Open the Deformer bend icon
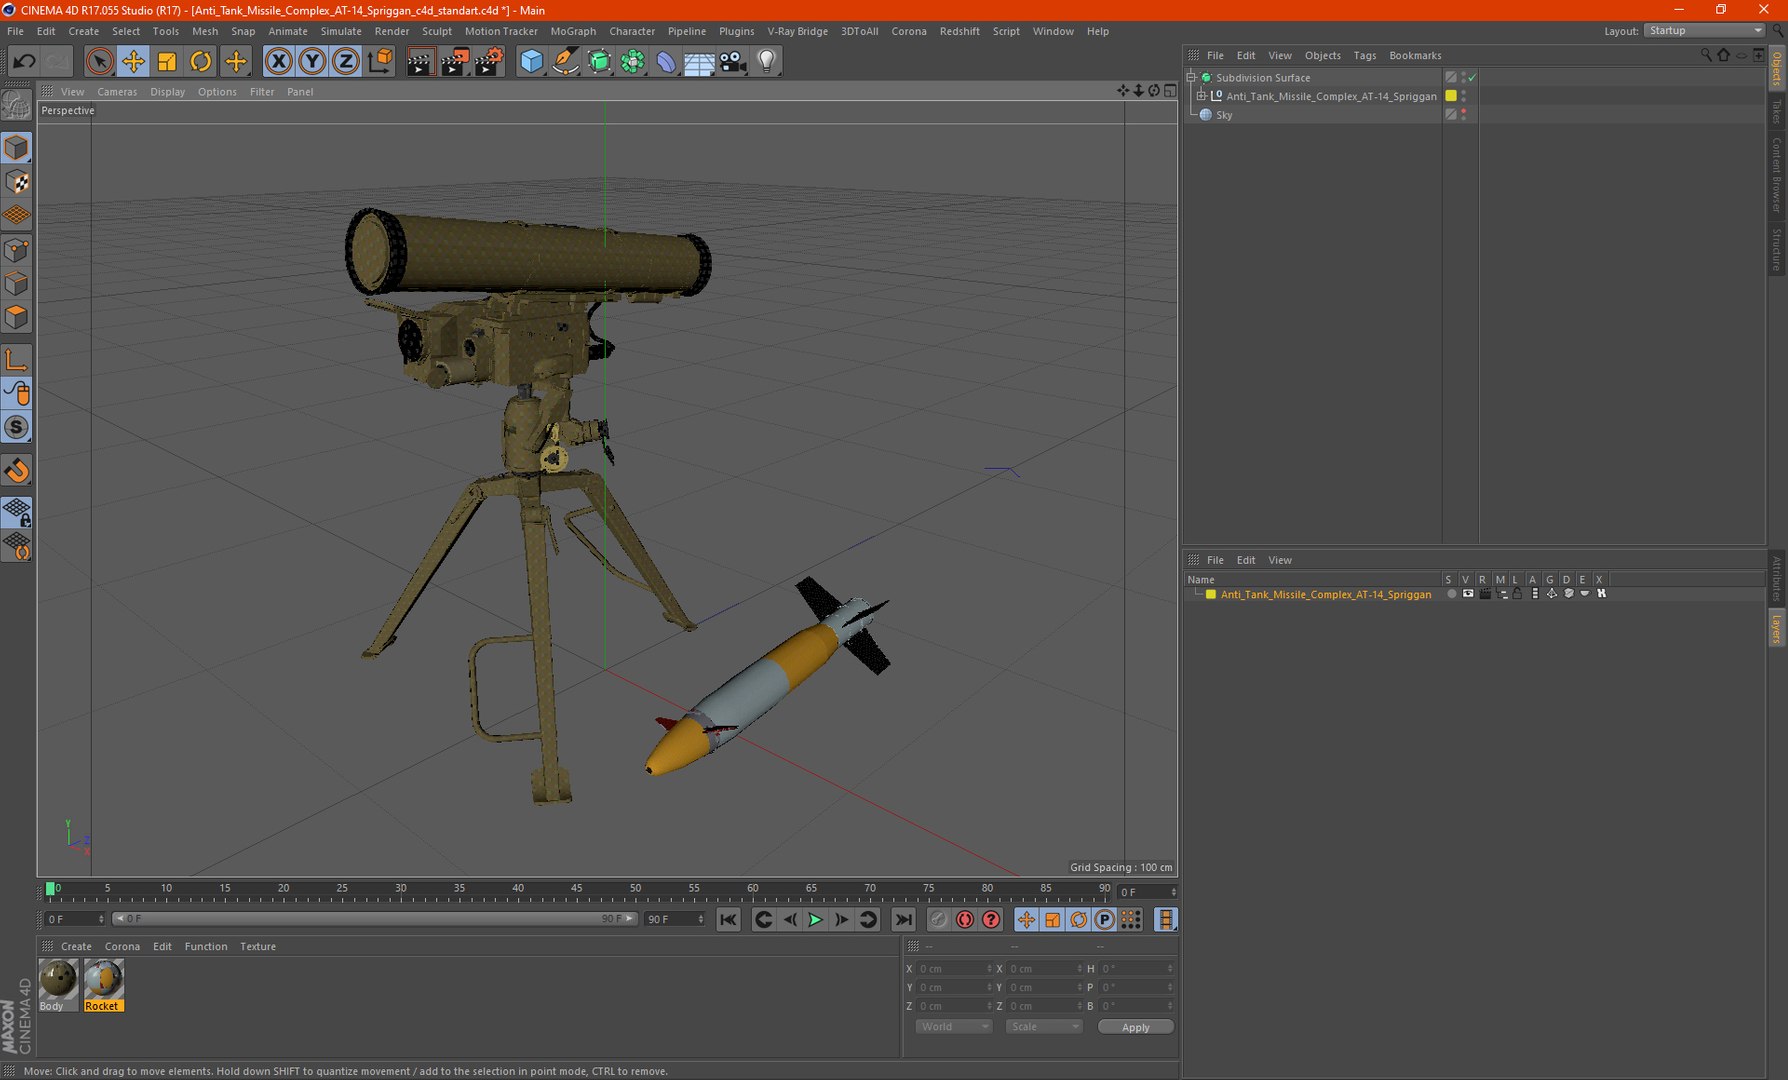 coord(666,61)
